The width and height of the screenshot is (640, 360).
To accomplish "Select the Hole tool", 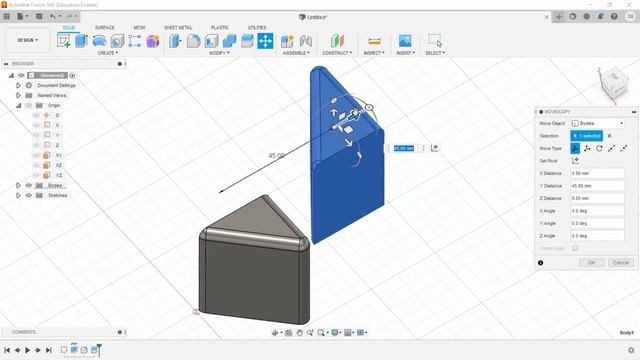I will coord(117,41).
